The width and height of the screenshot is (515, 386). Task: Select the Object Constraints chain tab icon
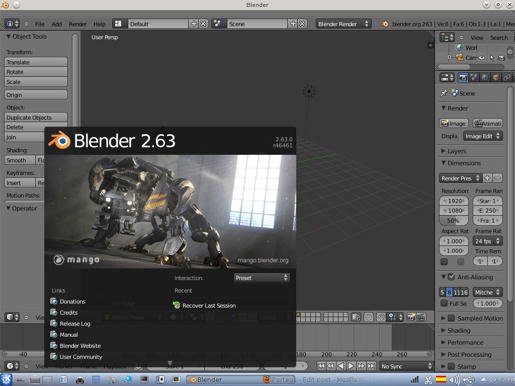coord(507,77)
